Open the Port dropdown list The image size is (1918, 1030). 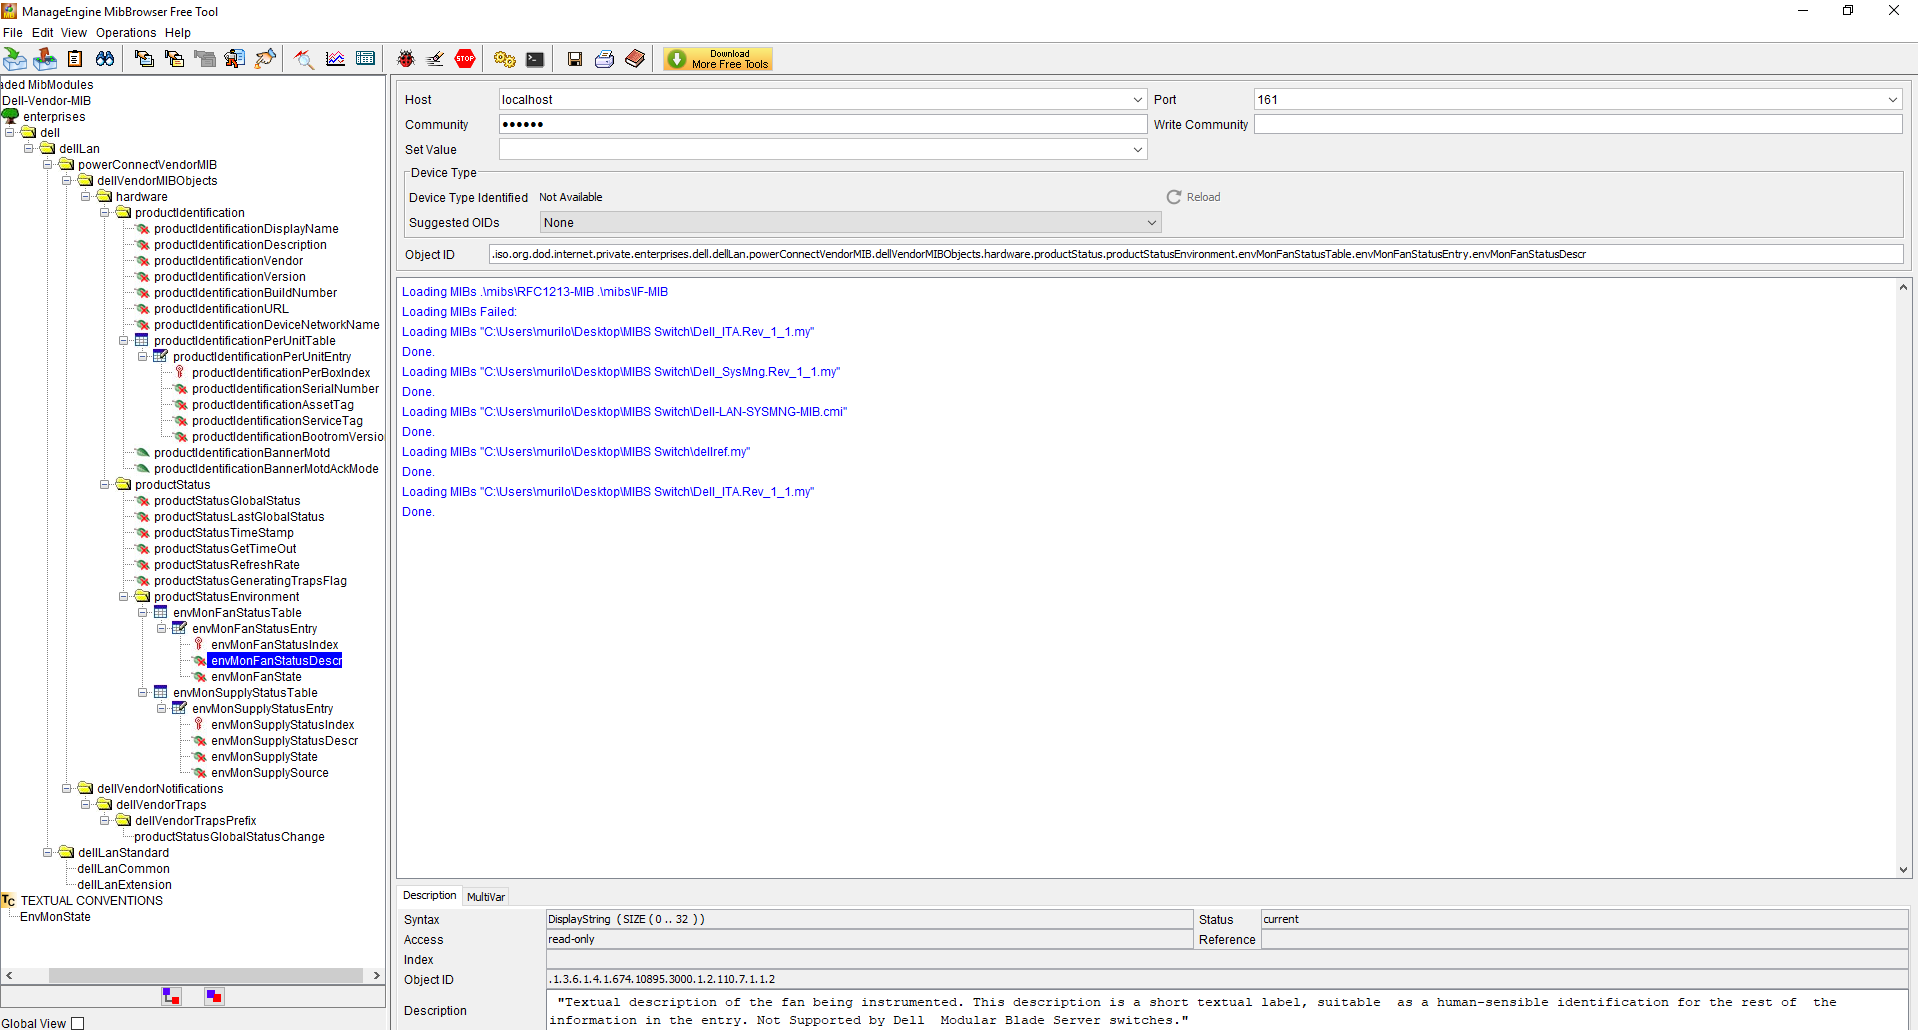1893,99
